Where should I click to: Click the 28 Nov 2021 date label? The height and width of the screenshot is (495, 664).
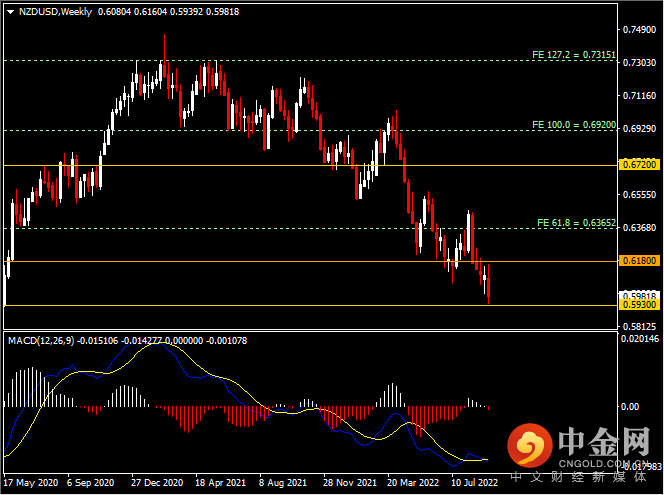350,483
